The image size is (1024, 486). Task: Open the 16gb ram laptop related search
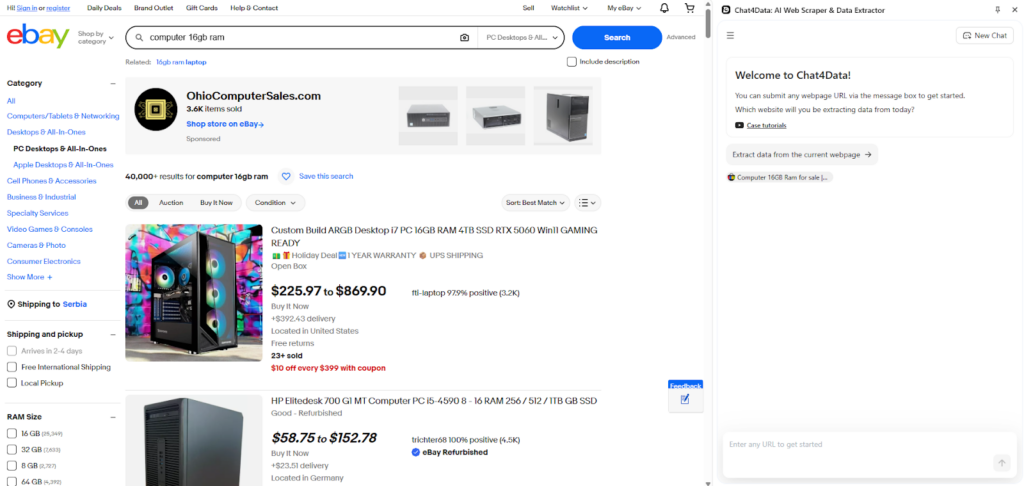coord(181,62)
